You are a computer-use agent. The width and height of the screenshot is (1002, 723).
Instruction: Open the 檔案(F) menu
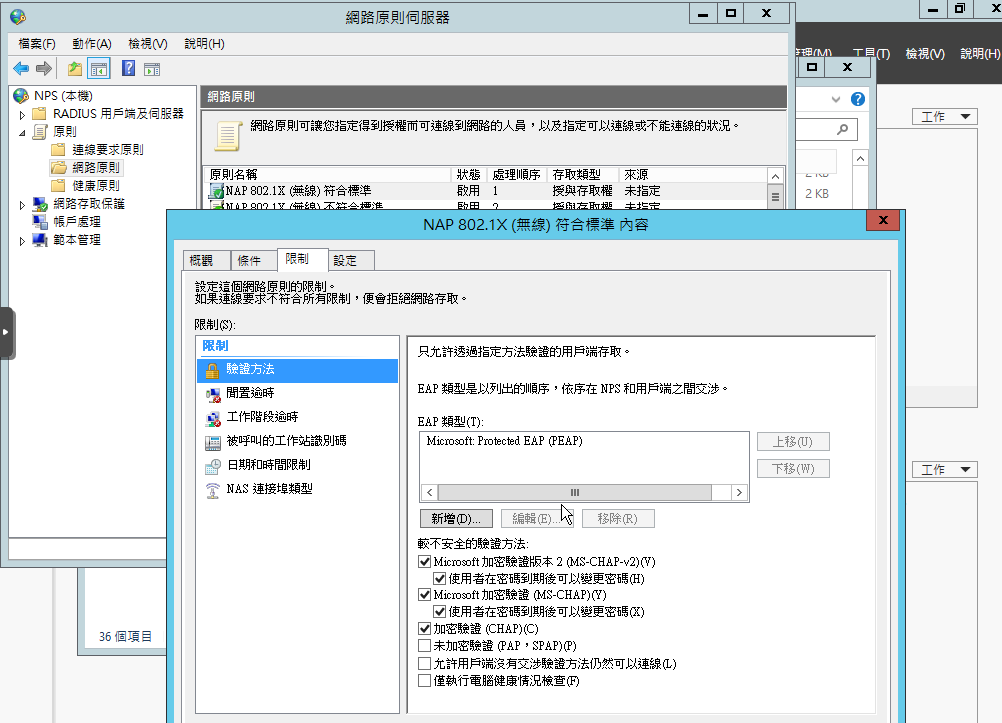point(37,43)
